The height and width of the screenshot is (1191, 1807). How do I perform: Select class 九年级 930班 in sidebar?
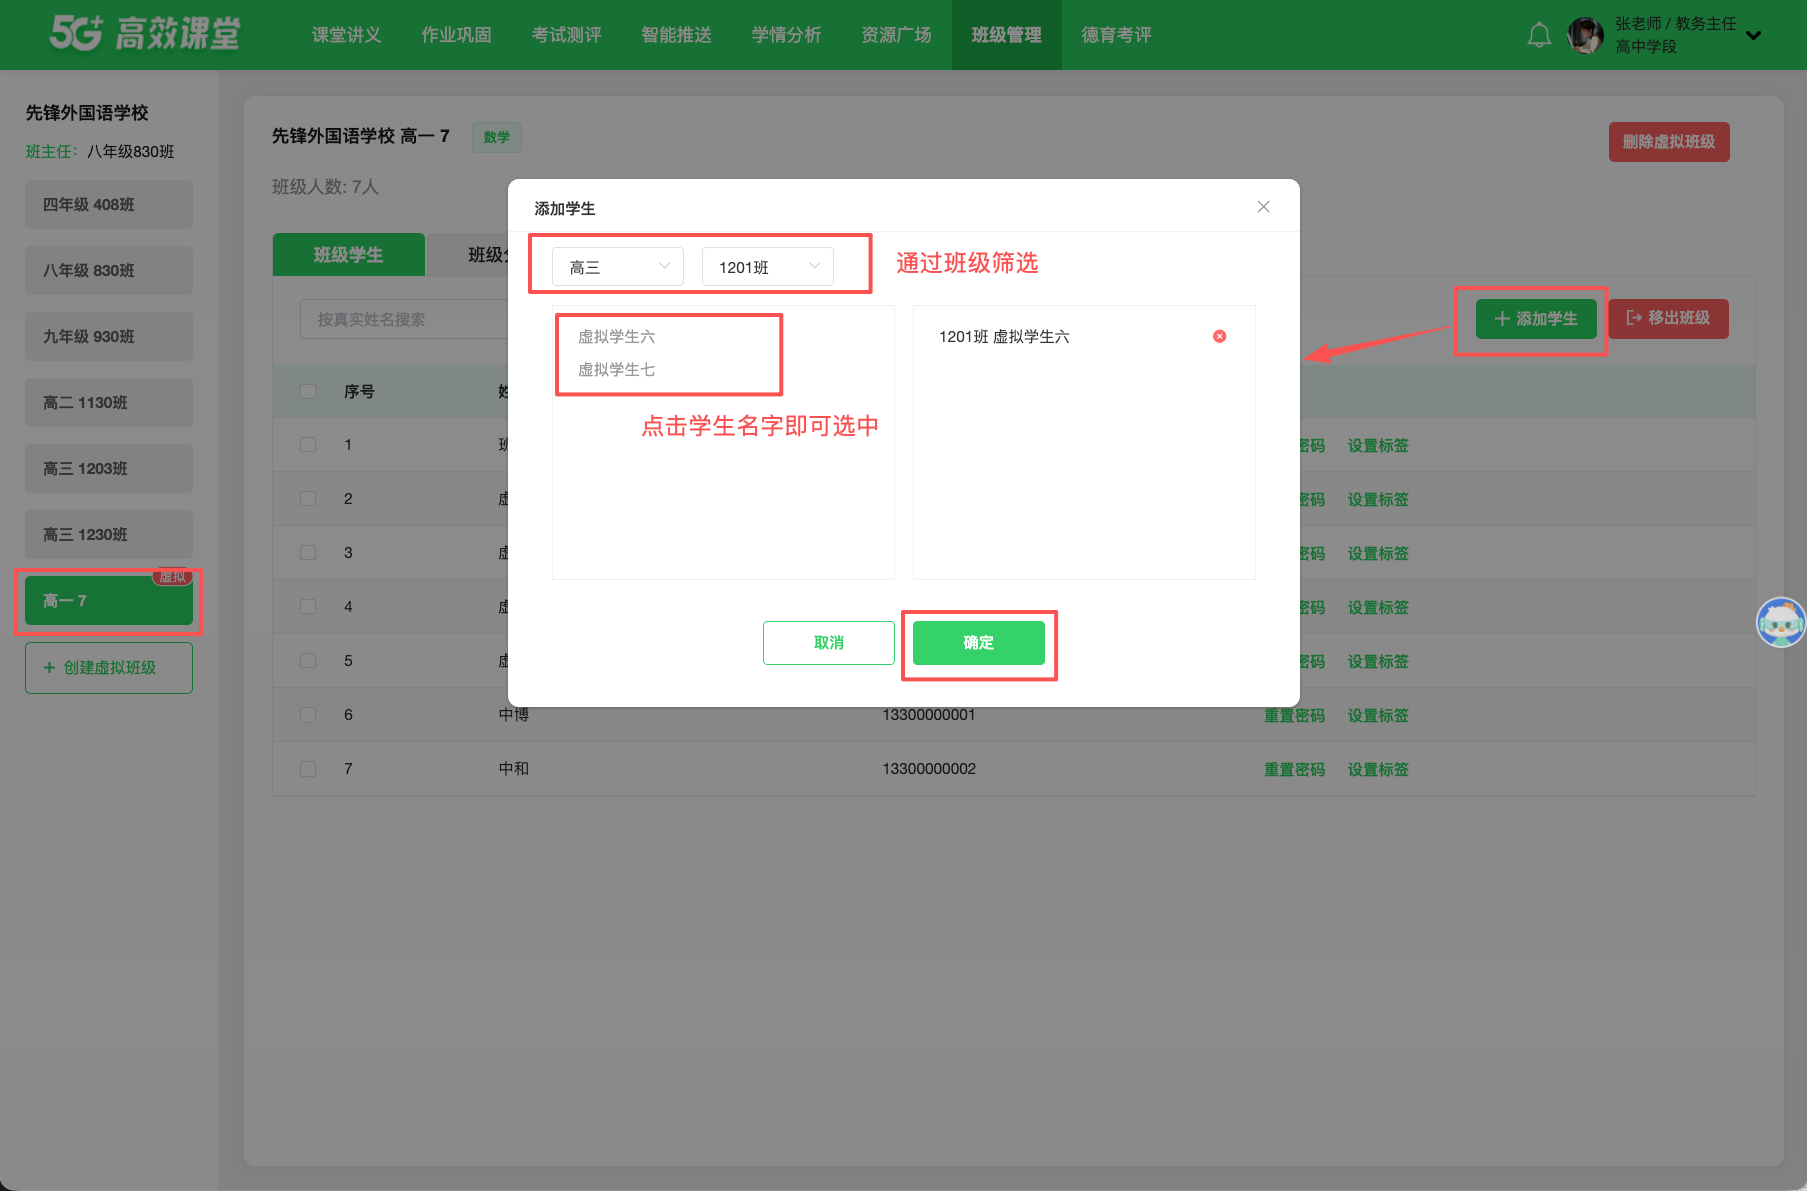(x=109, y=337)
